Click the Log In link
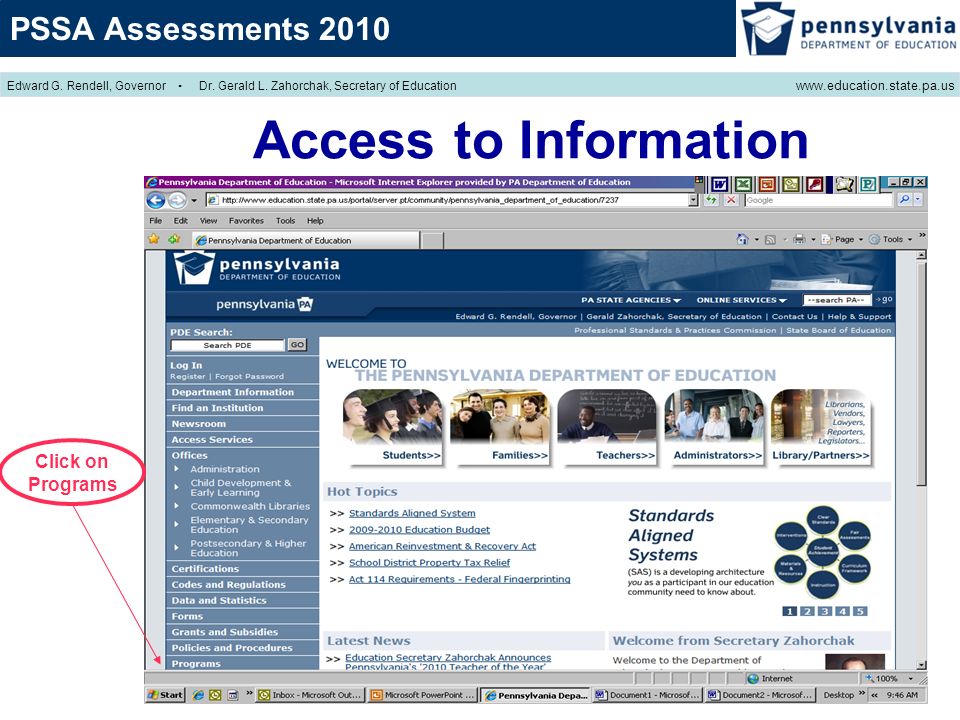This screenshot has width=960, height=720. [186, 365]
